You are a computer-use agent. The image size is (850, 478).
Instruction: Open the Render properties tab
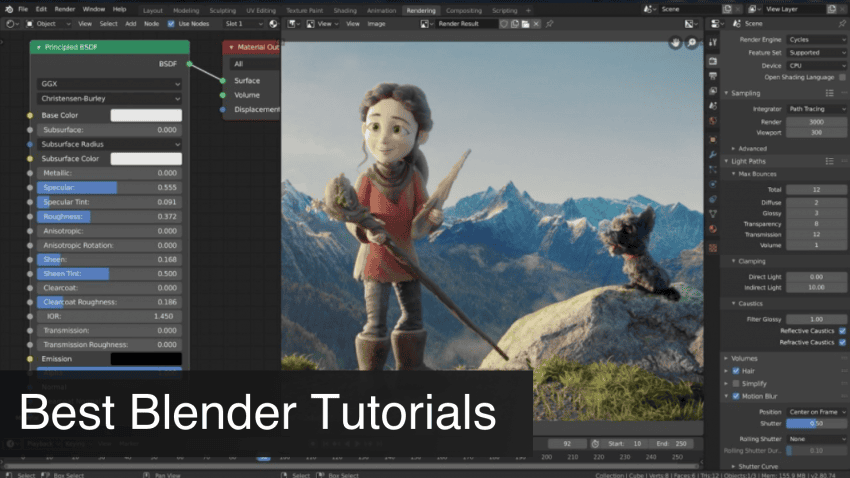(713, 61)
